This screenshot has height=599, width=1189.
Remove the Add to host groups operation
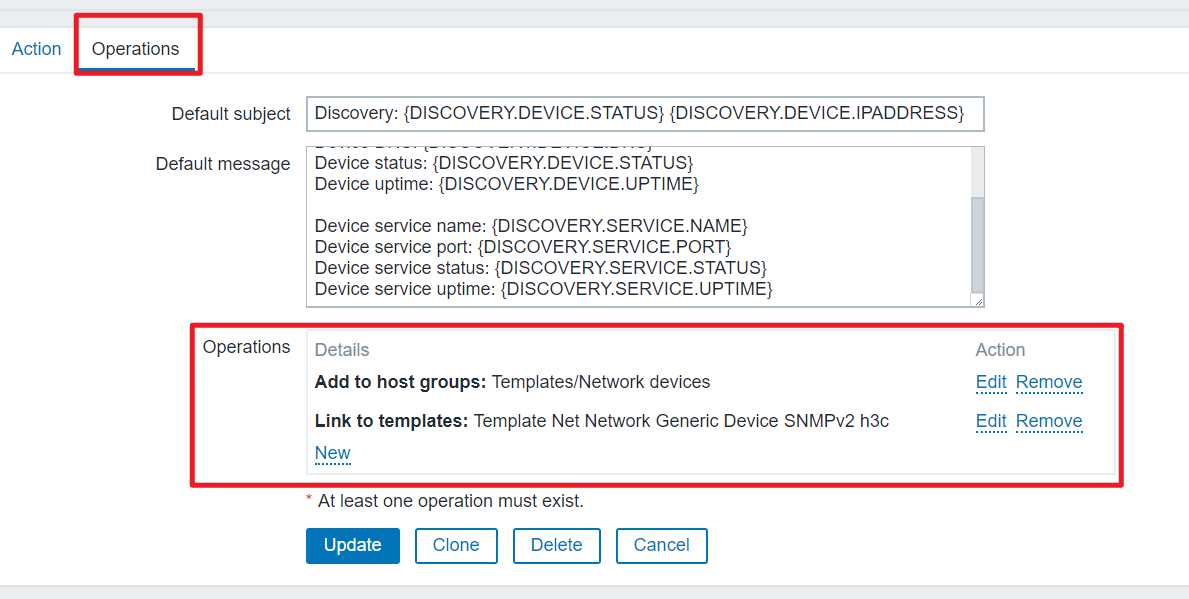coord(1048,382)
